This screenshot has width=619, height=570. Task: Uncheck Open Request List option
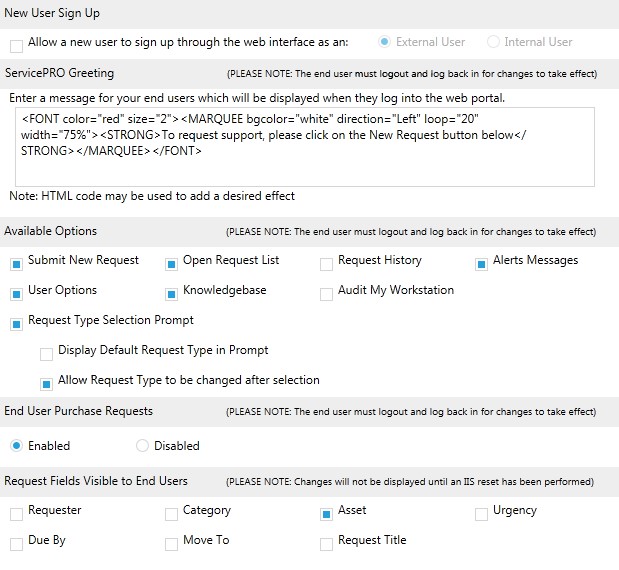(171, 264)
